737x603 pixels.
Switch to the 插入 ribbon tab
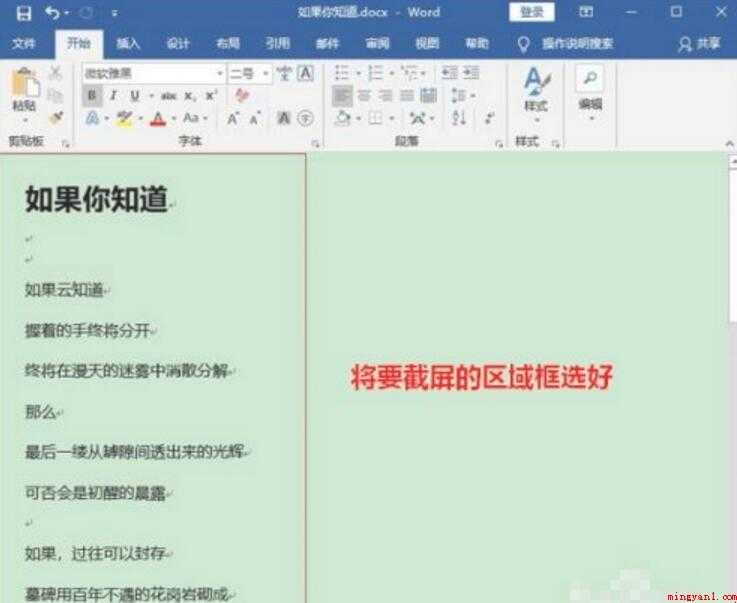tap(128, 44)
